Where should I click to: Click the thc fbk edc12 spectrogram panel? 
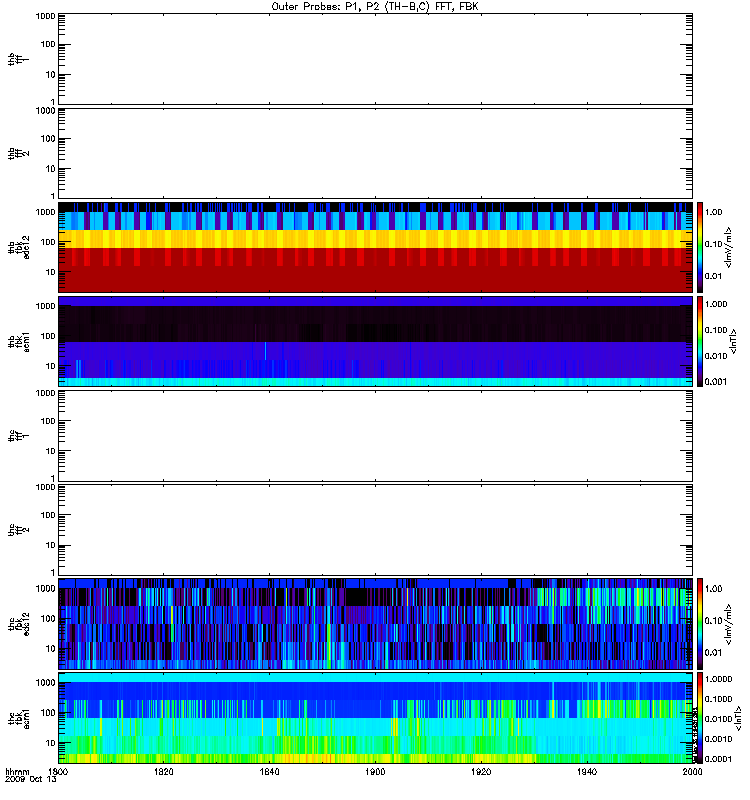tap(376, 623)
